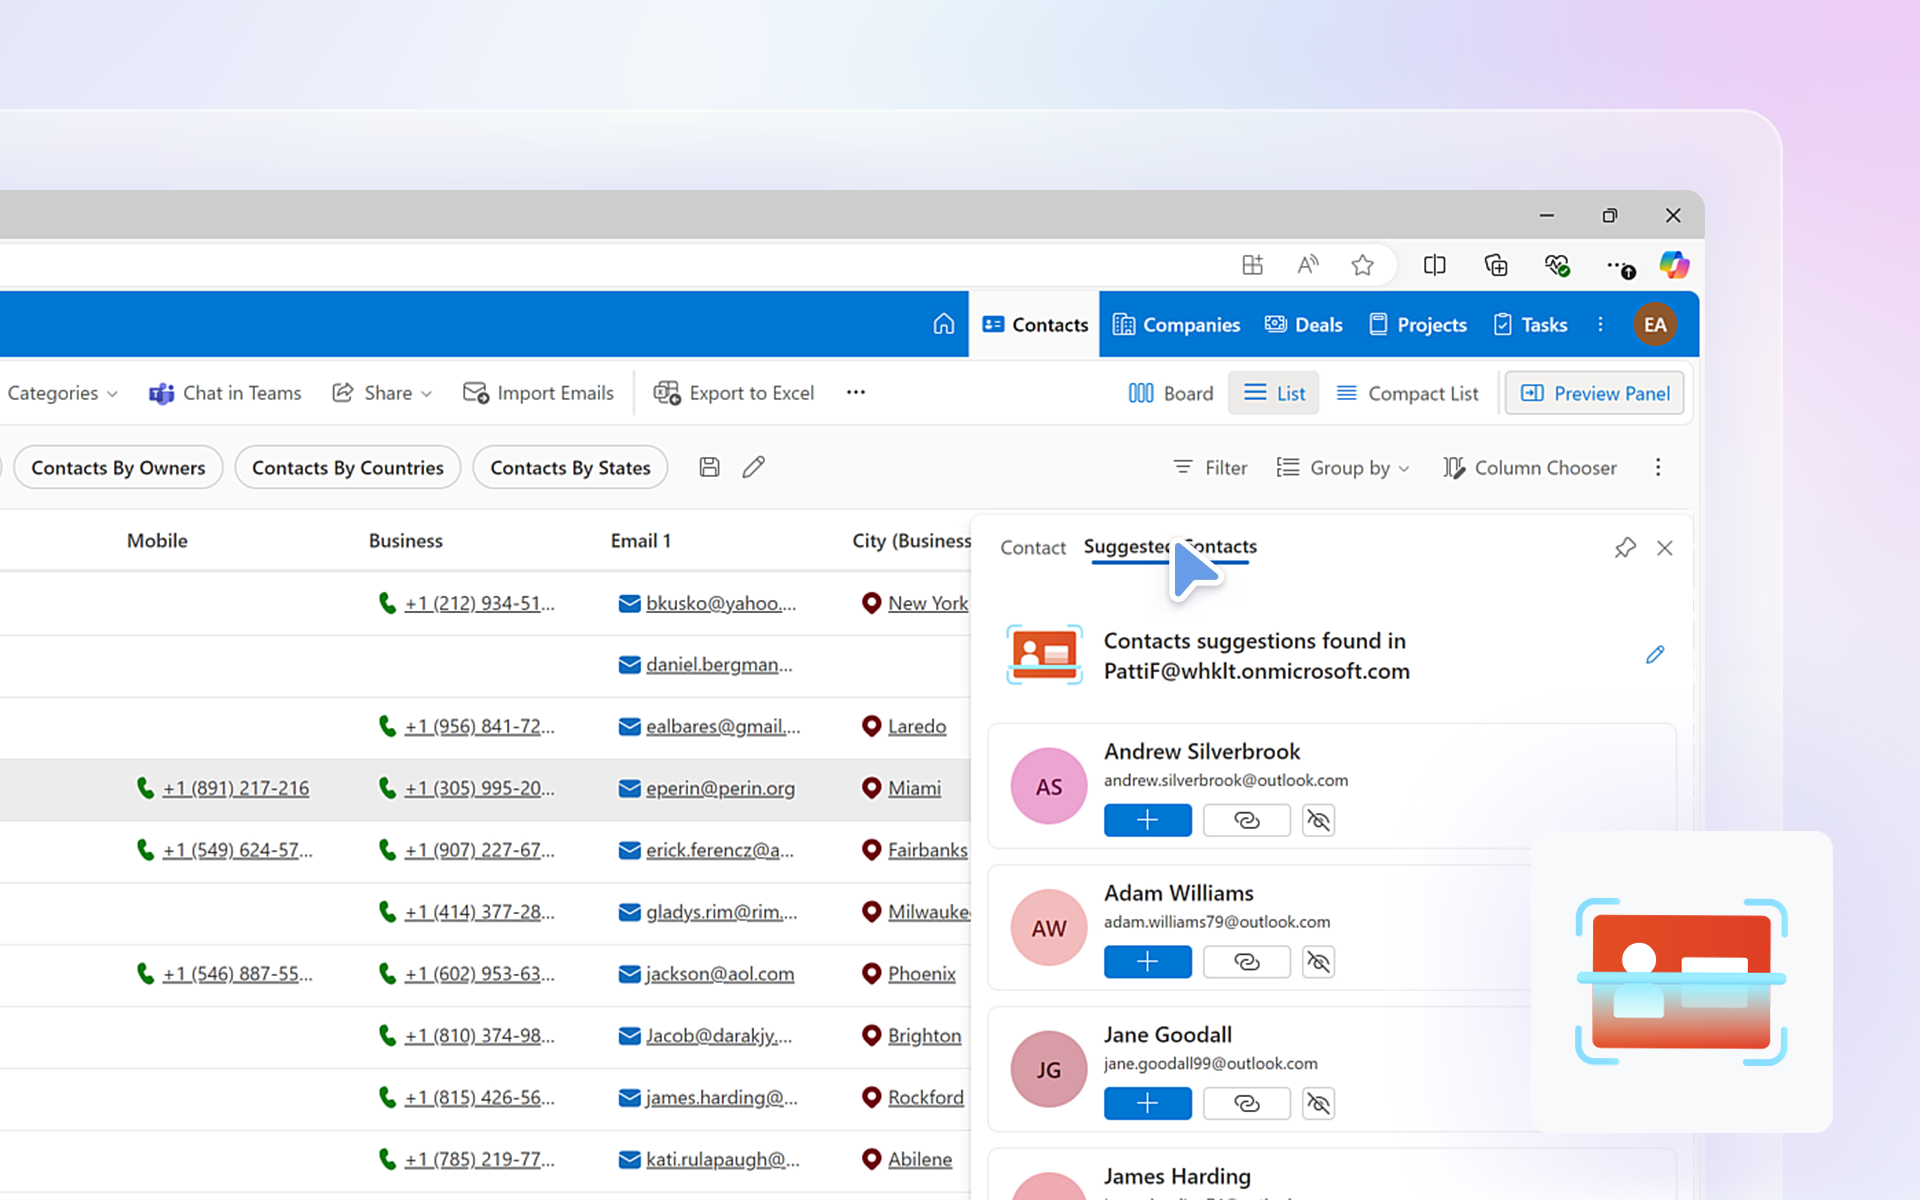Hide Andrew Silverbrook suggestion
Viewport: 1920px width, 1200px height.
click(1319, 820)
